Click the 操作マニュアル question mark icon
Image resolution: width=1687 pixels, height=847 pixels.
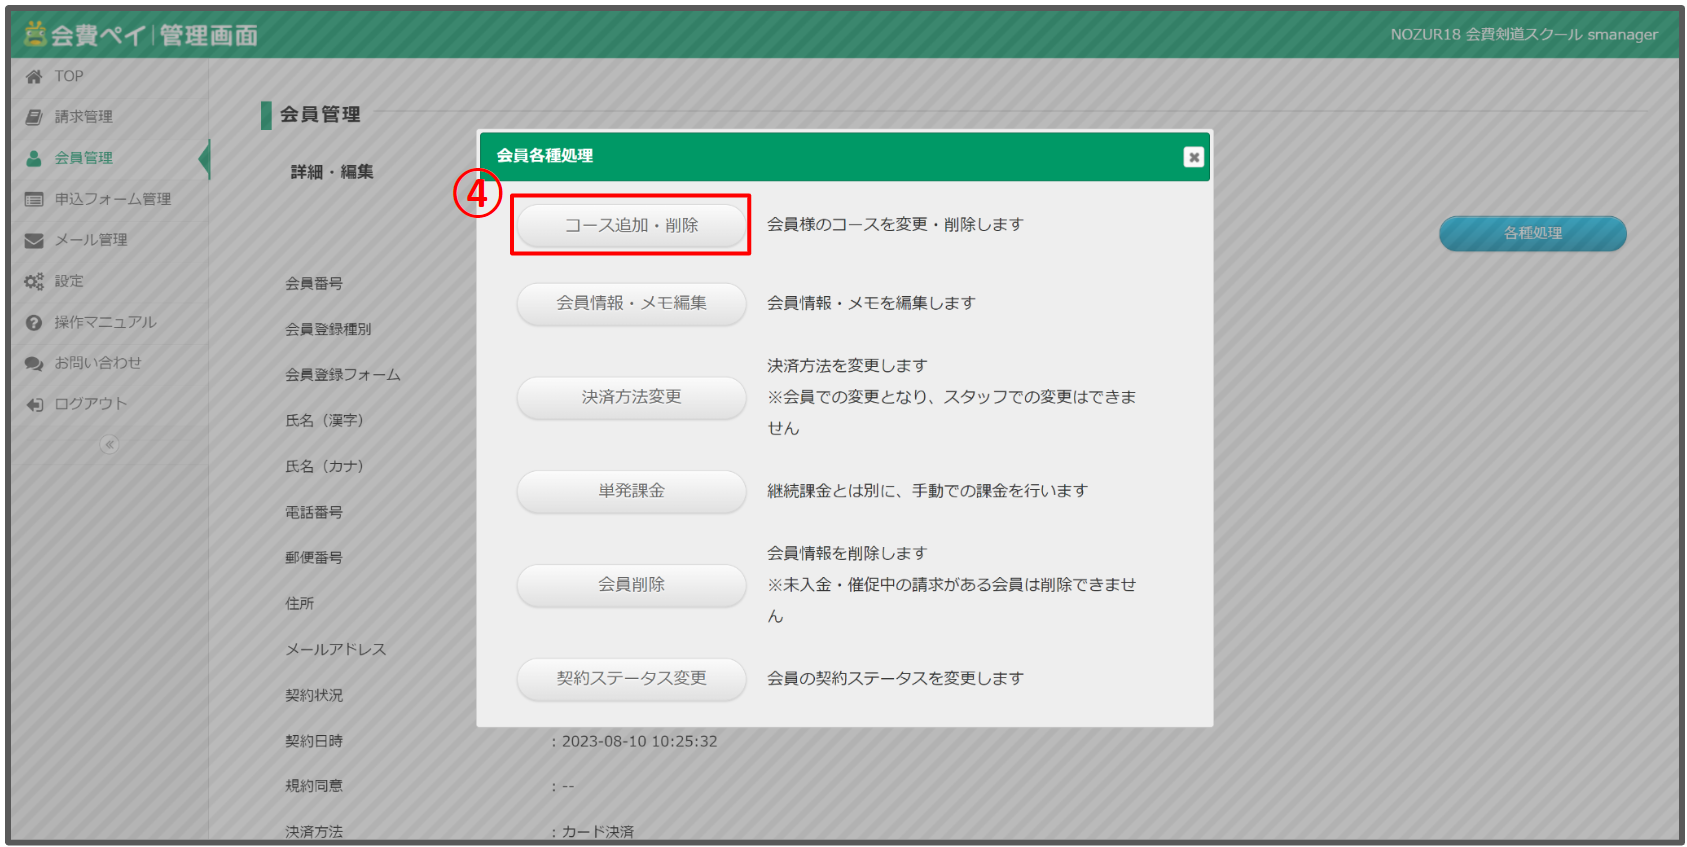coord(34,323)
